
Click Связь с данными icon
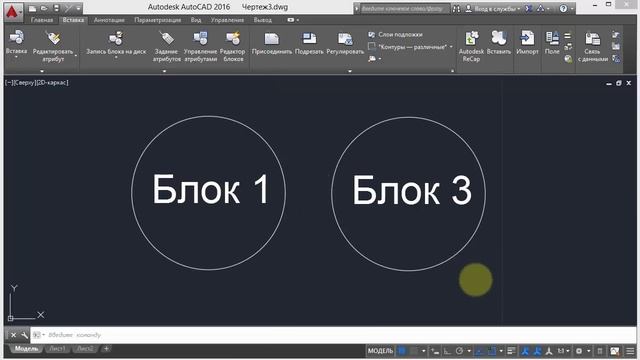click(592, 39)
